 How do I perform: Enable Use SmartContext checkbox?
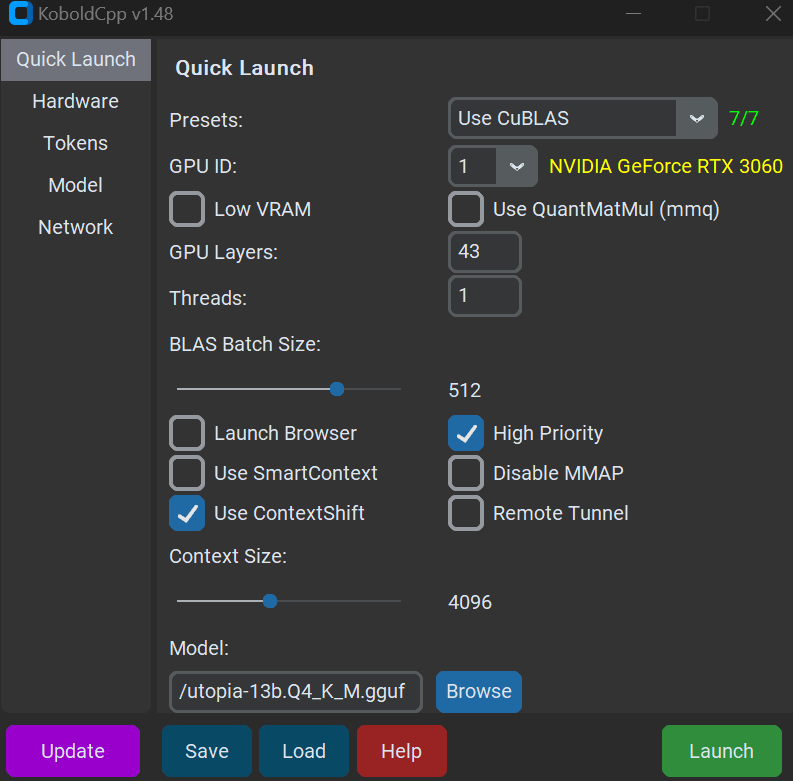coord(187,473)
